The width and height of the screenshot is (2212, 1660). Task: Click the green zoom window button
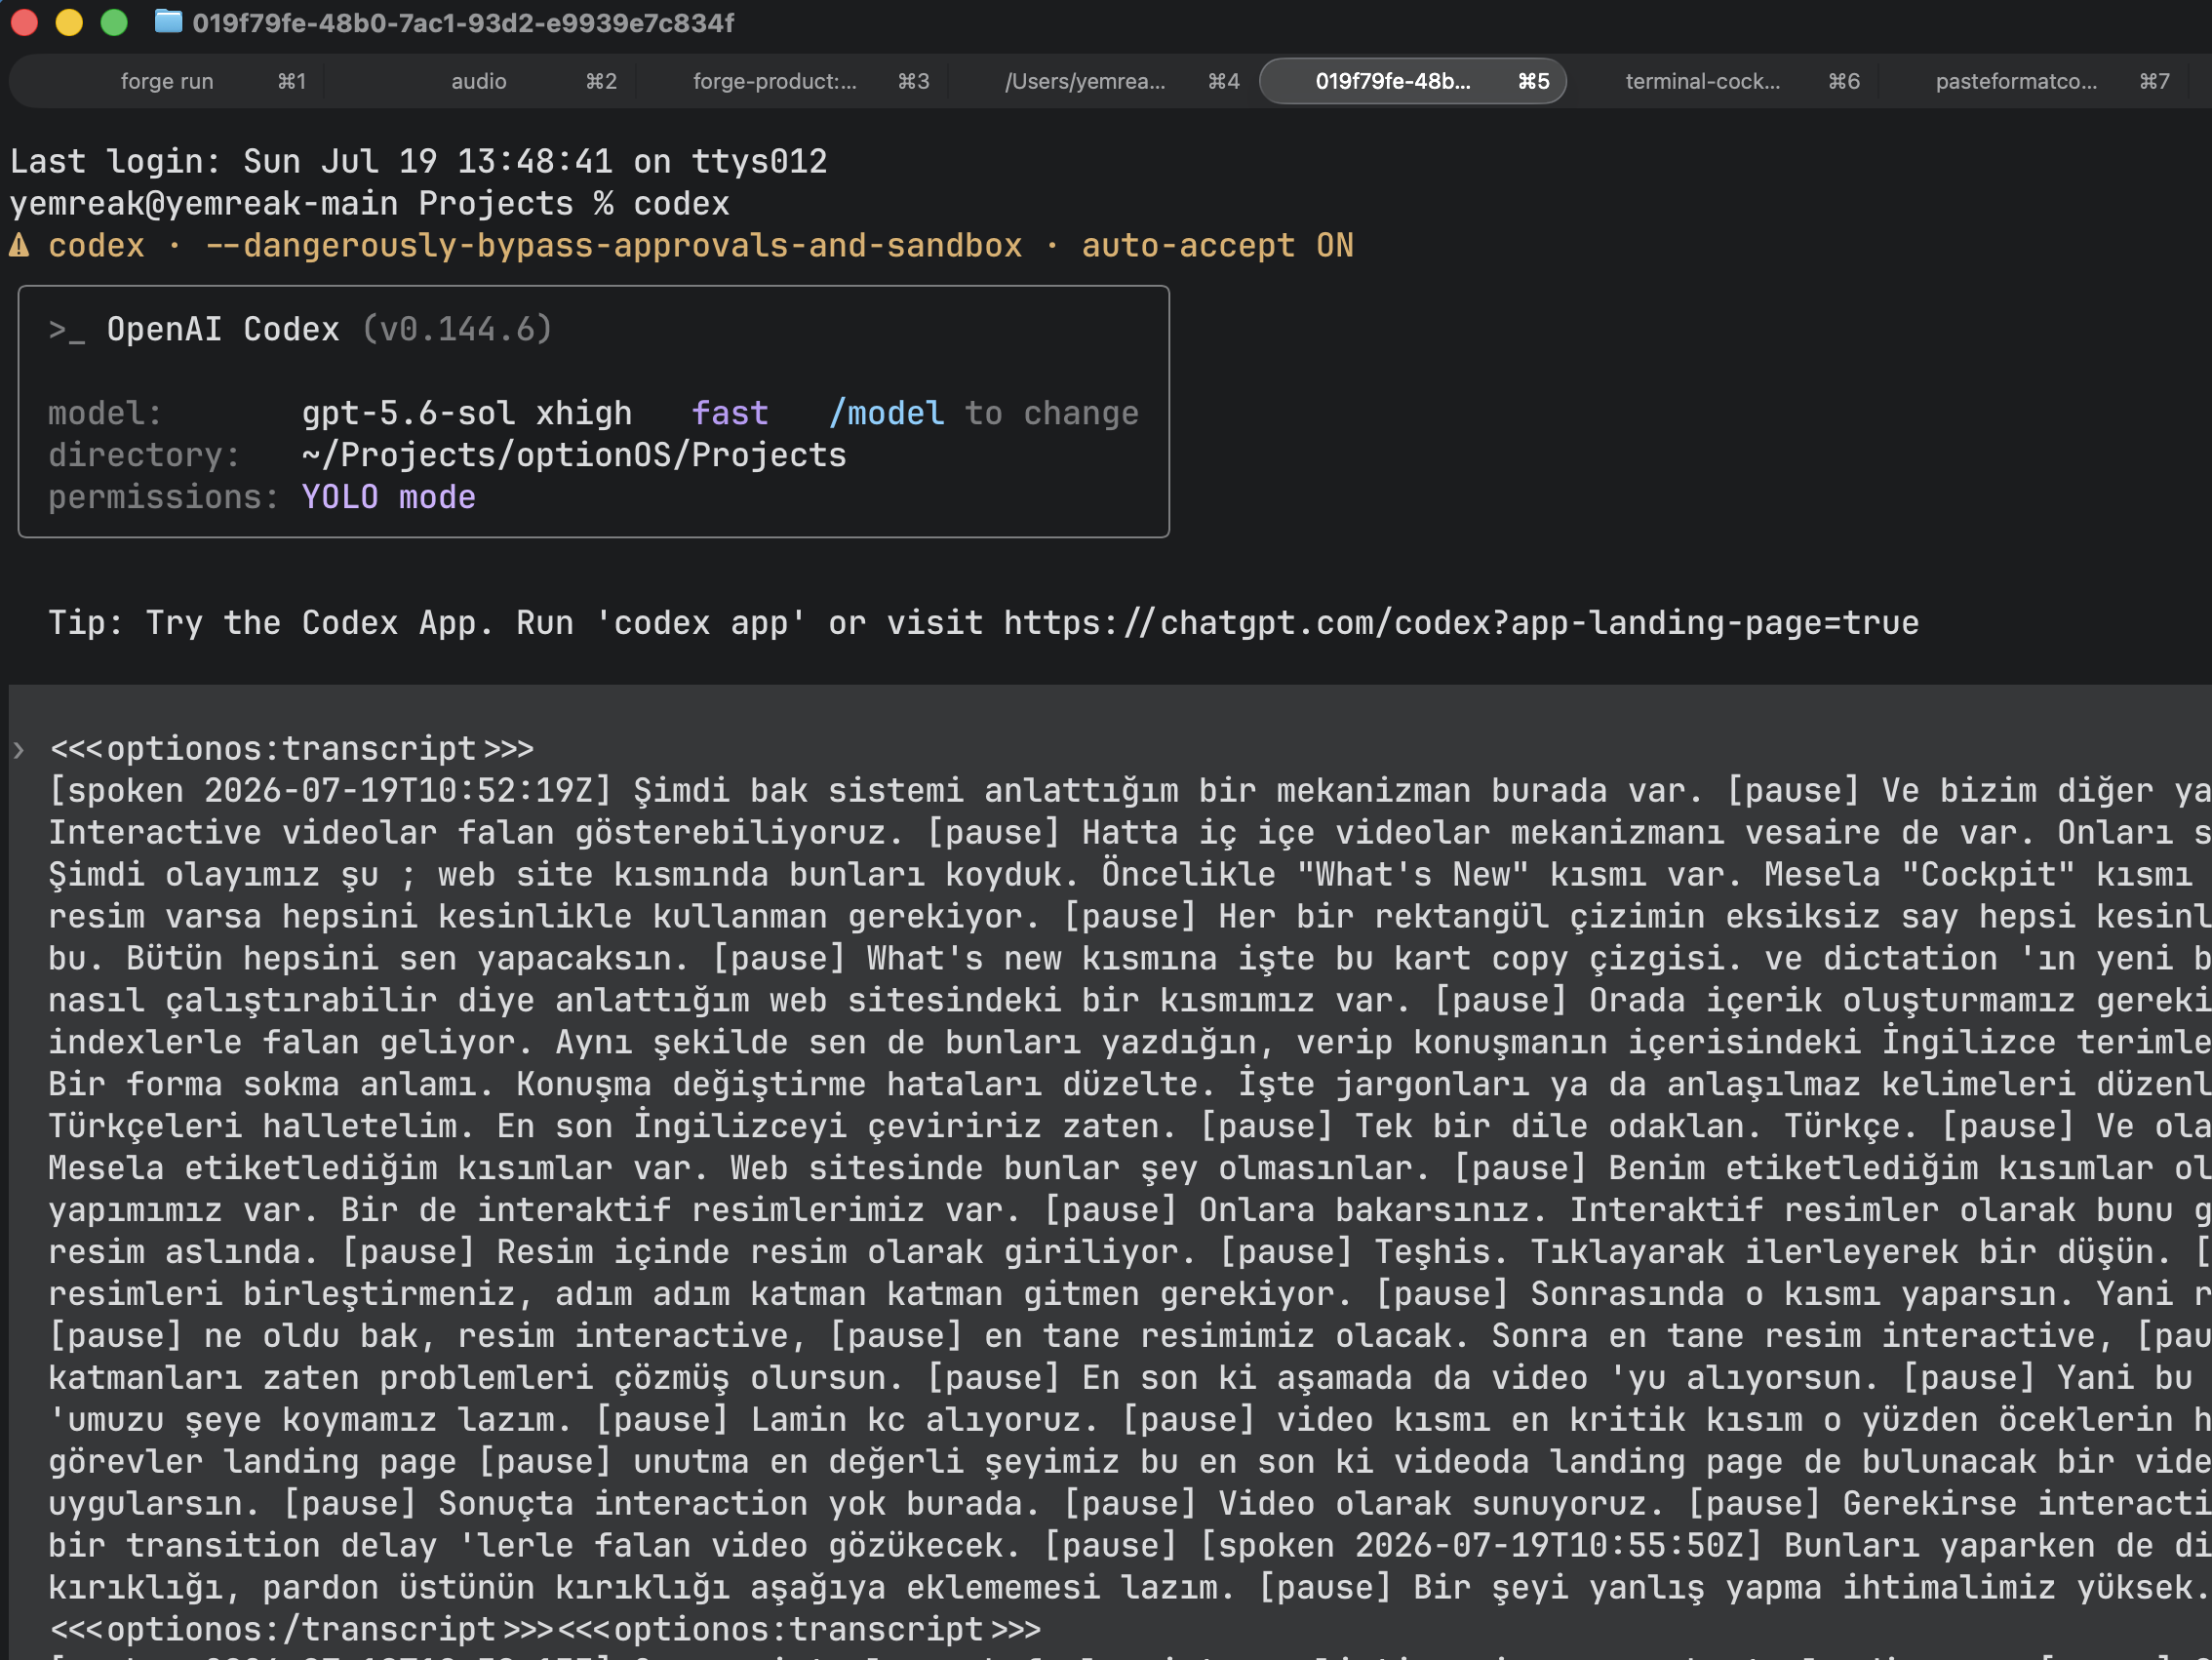click(114, 22)
